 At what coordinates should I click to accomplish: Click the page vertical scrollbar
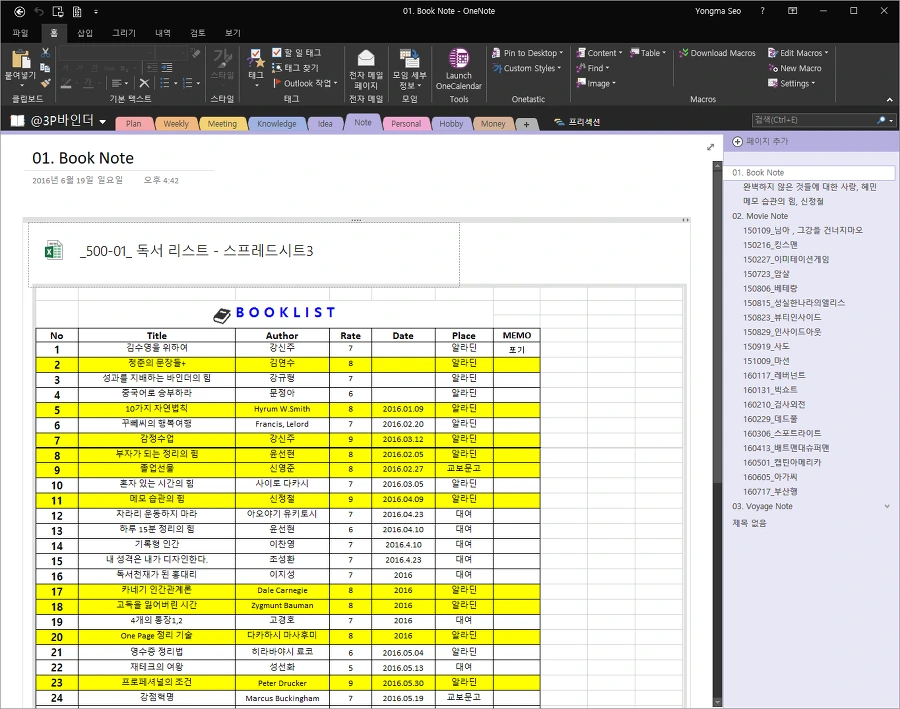(x=717, y=435)
